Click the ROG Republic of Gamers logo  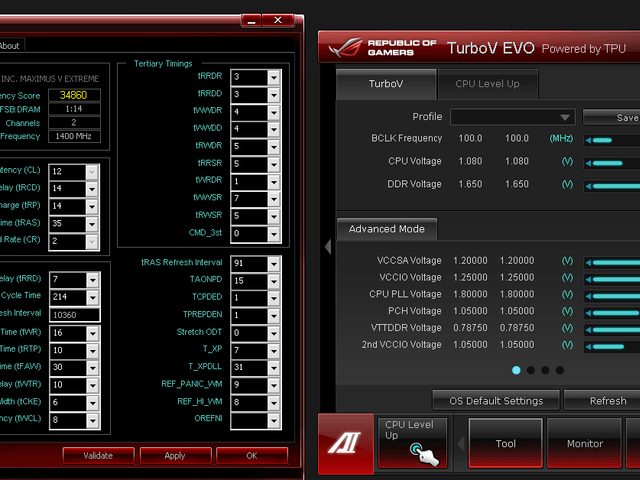point(382,48)
